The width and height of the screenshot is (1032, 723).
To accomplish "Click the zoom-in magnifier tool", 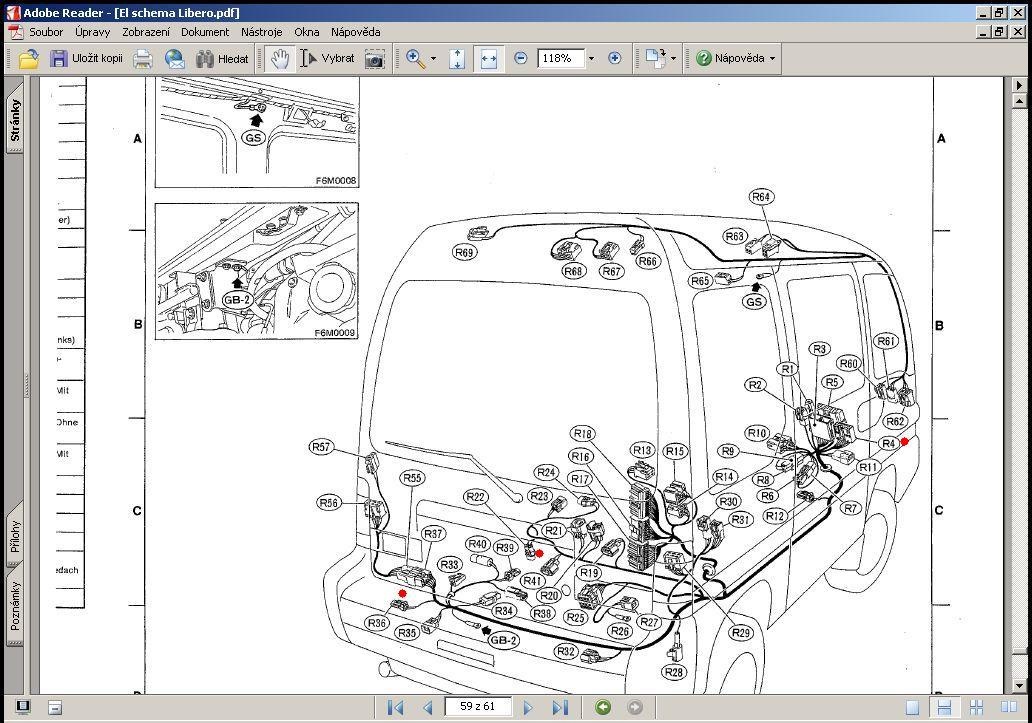I will pyautogui.click(x=415, y=59).
